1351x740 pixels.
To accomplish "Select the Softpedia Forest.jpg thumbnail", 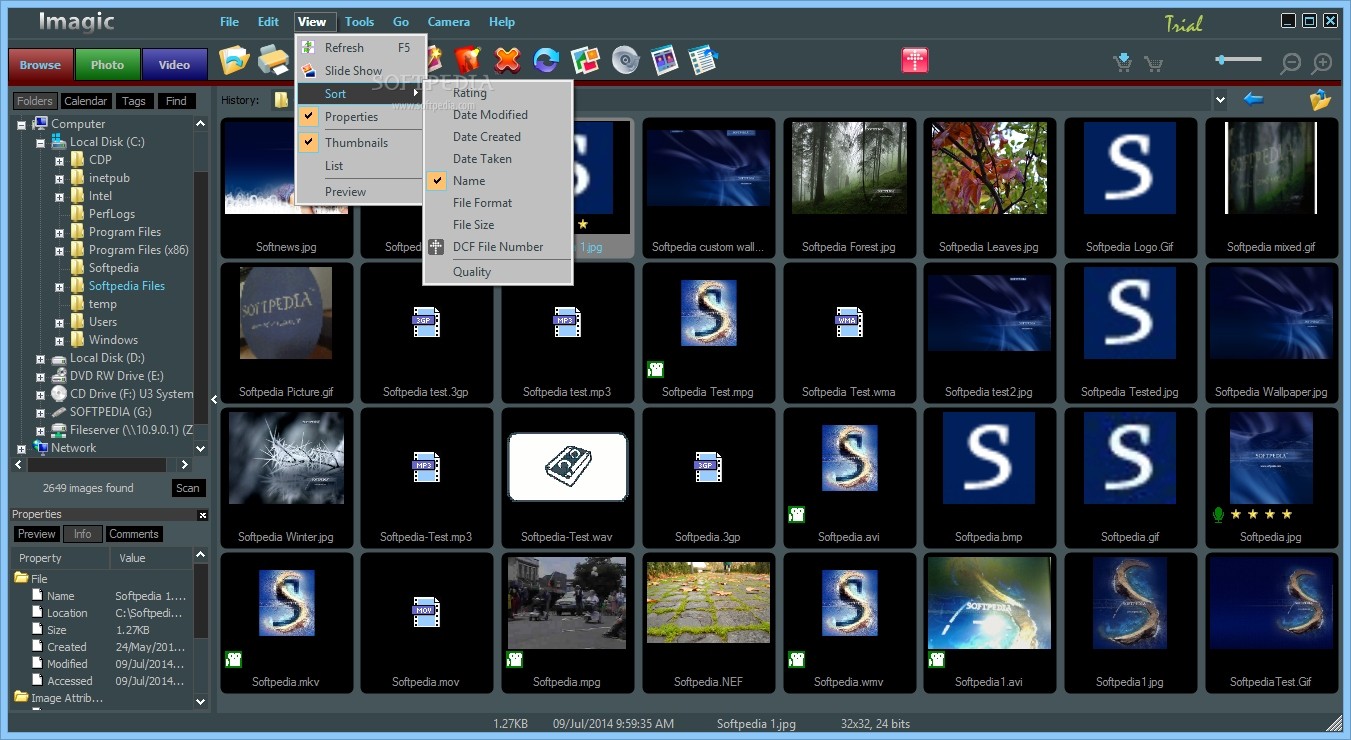I will click(x=849, y=188).
